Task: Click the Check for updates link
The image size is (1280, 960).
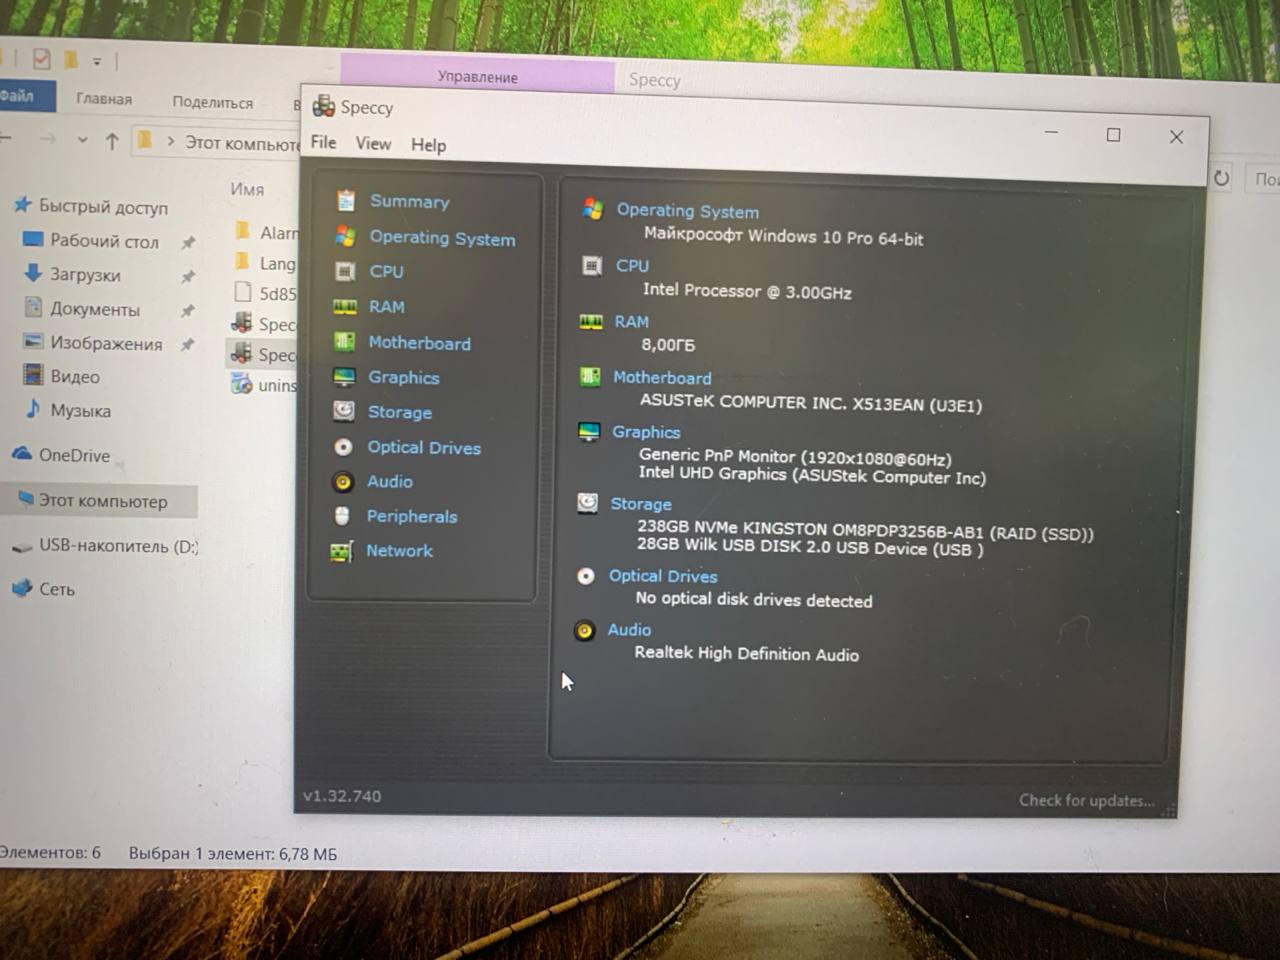Action: (1085, 800)
